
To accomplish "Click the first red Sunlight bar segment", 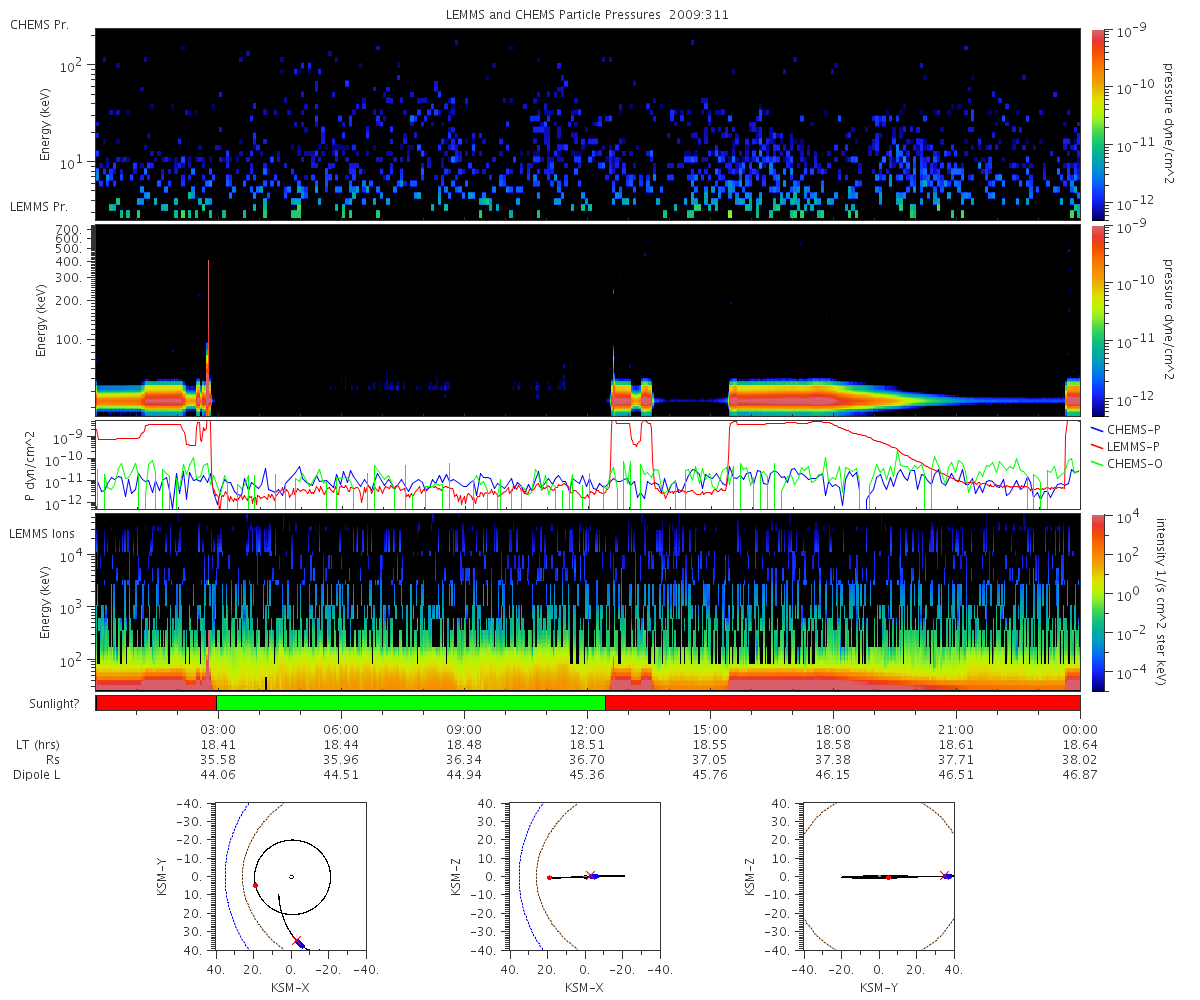I will click(157, 703).
